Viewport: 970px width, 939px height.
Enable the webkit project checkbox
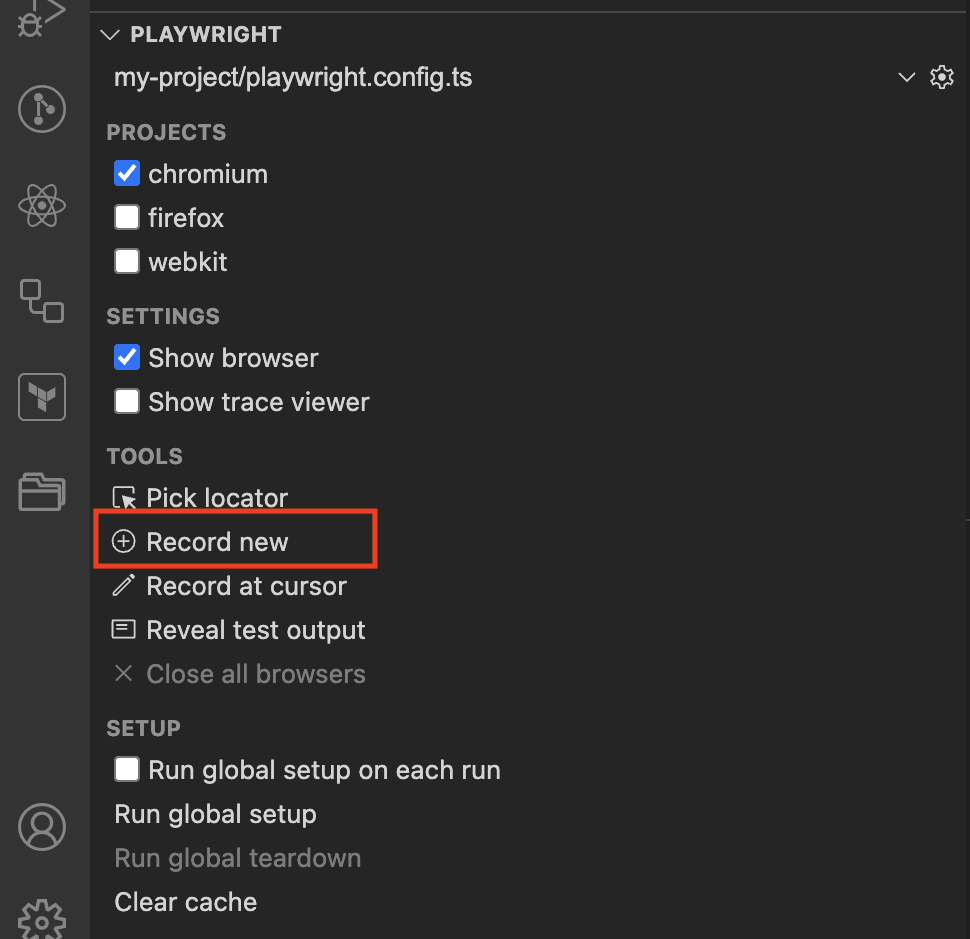click(127, 262)
